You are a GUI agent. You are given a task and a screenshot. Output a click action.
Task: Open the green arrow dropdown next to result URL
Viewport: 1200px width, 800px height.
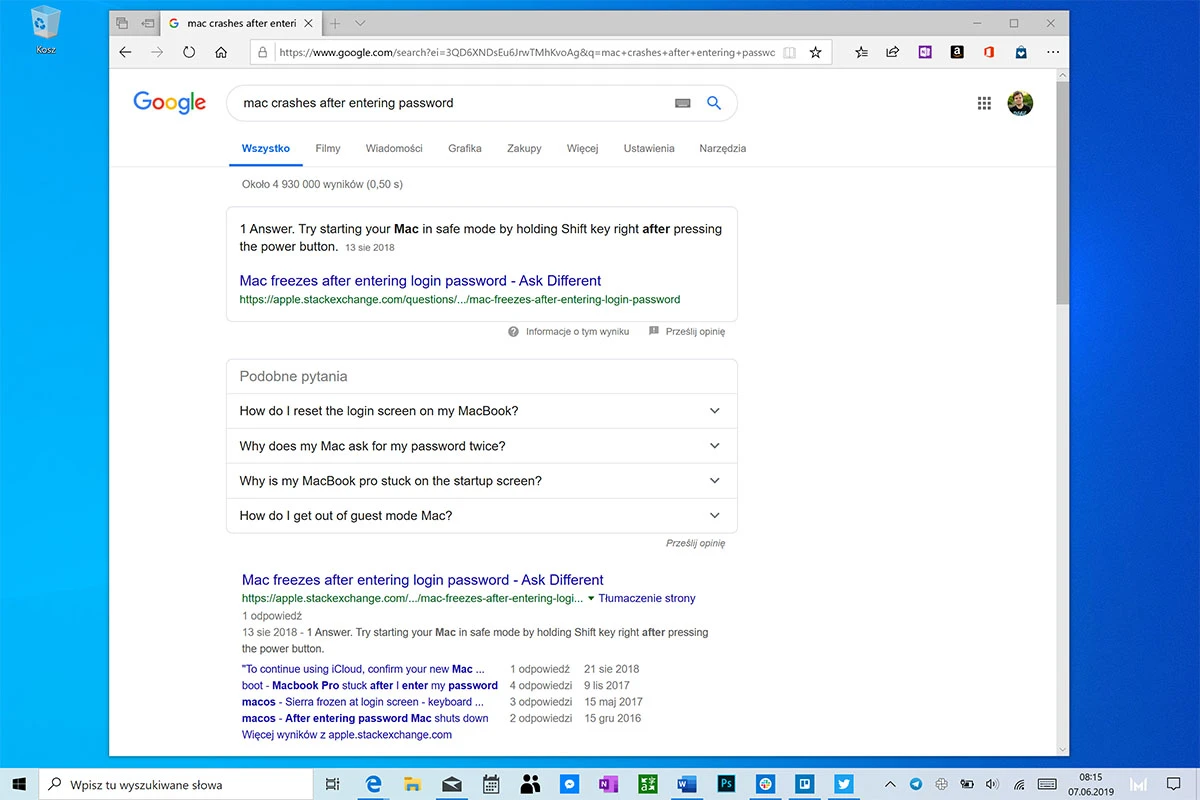coord(591,599)
